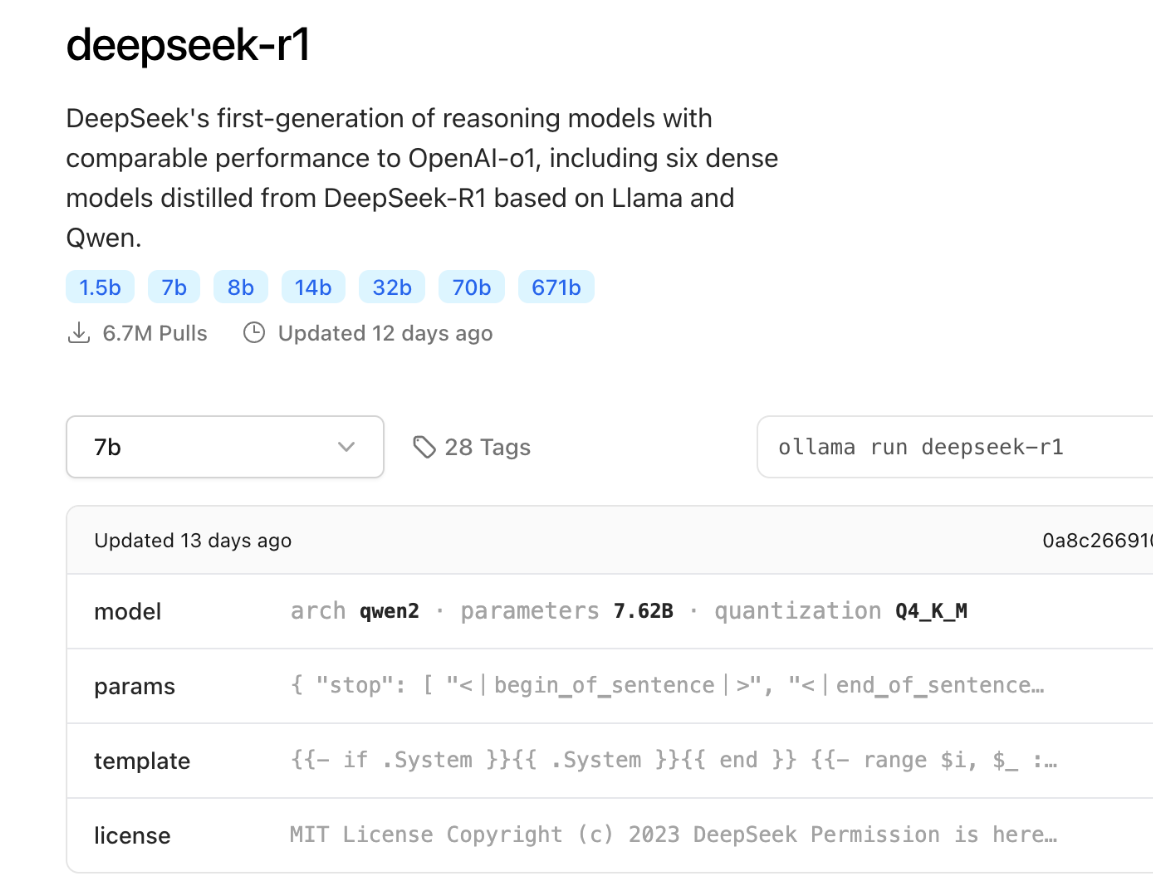Image resolution: width=1153 pixels, height=879 pixels.
Task: Click the chevron arrow in the 7b selector
Action: [x=346, y=446]
